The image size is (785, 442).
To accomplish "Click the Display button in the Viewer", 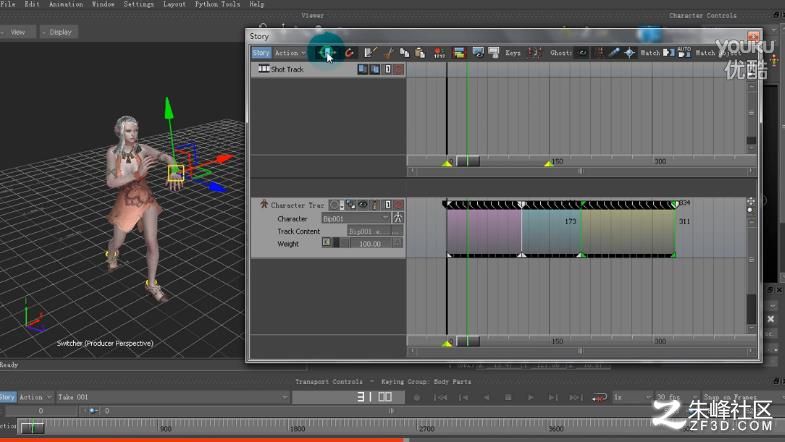I will pyautogui.click(x=59, y=32).
